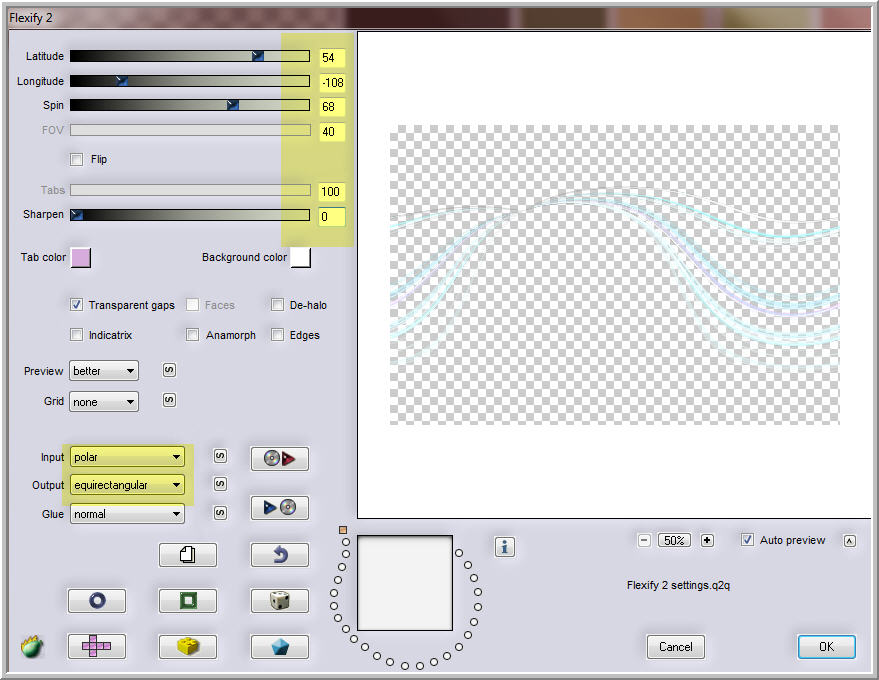Open the Background color swatch
879x680 pixels.
[300, 258]
